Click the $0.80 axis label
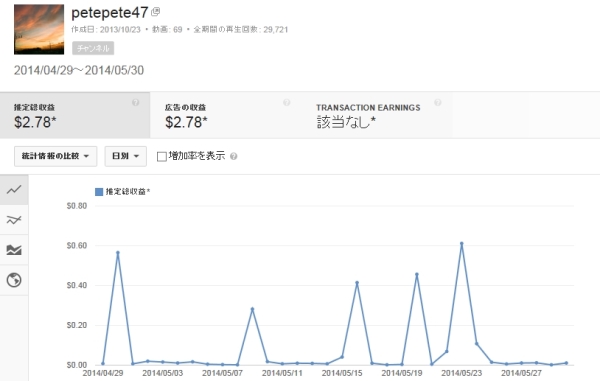Screen dimensions: 600x381 pos(77,206)
